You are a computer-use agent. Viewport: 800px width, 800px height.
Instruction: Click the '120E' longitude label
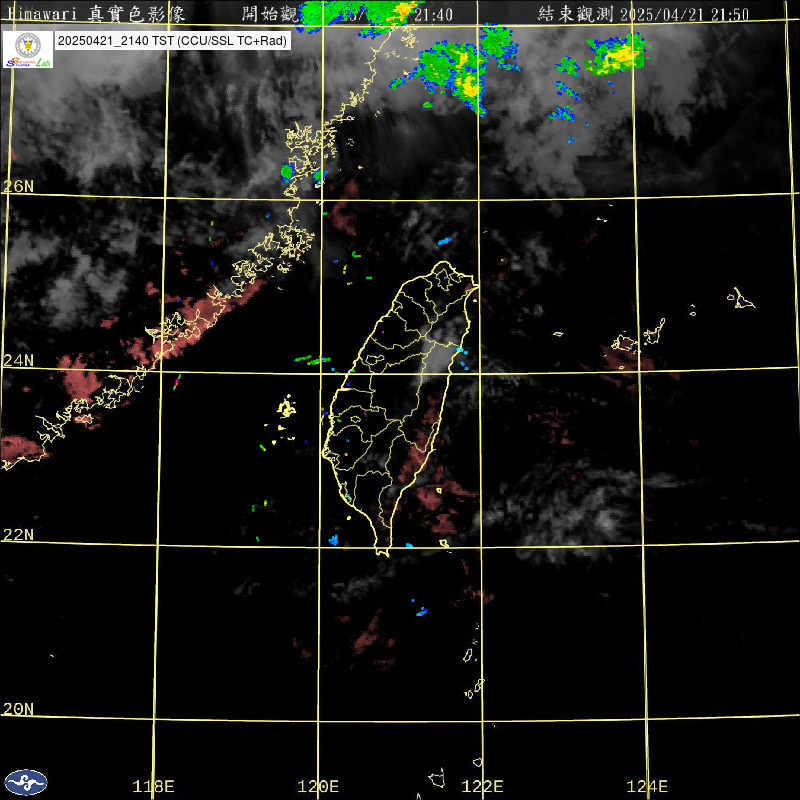(x=318, y=786)
